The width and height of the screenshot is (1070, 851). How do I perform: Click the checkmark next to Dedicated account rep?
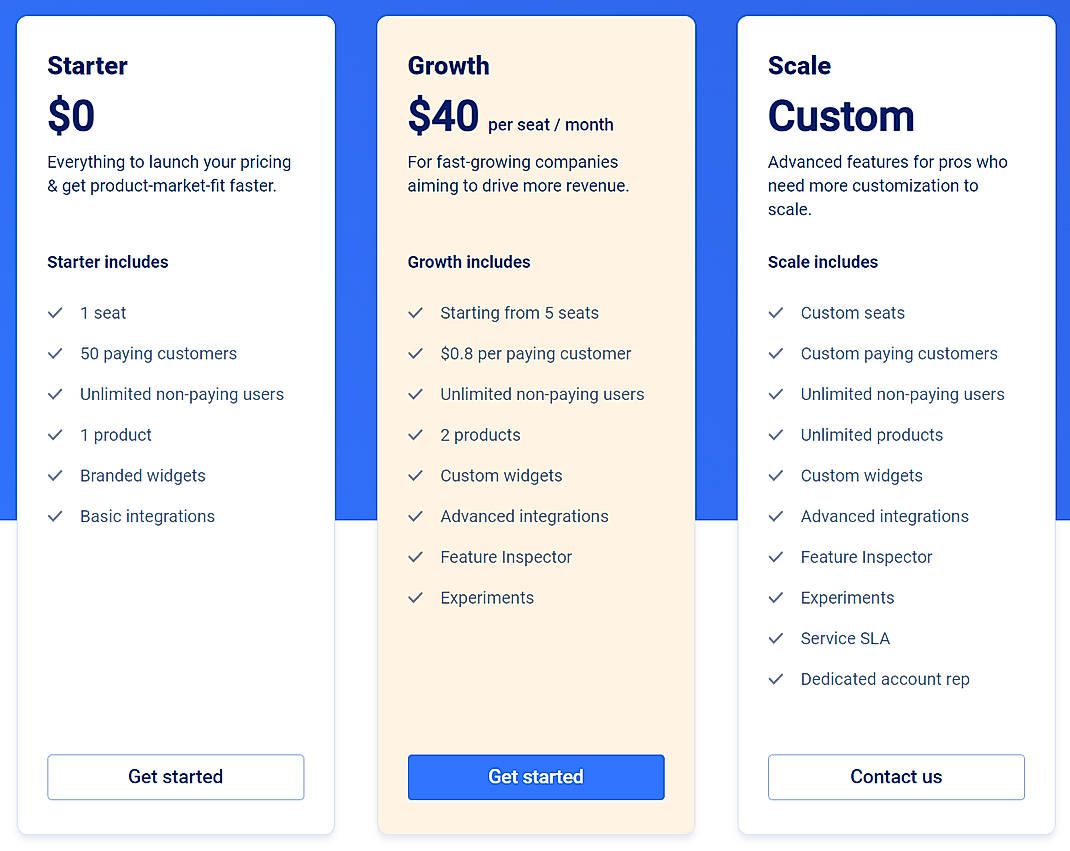point(776,679)
